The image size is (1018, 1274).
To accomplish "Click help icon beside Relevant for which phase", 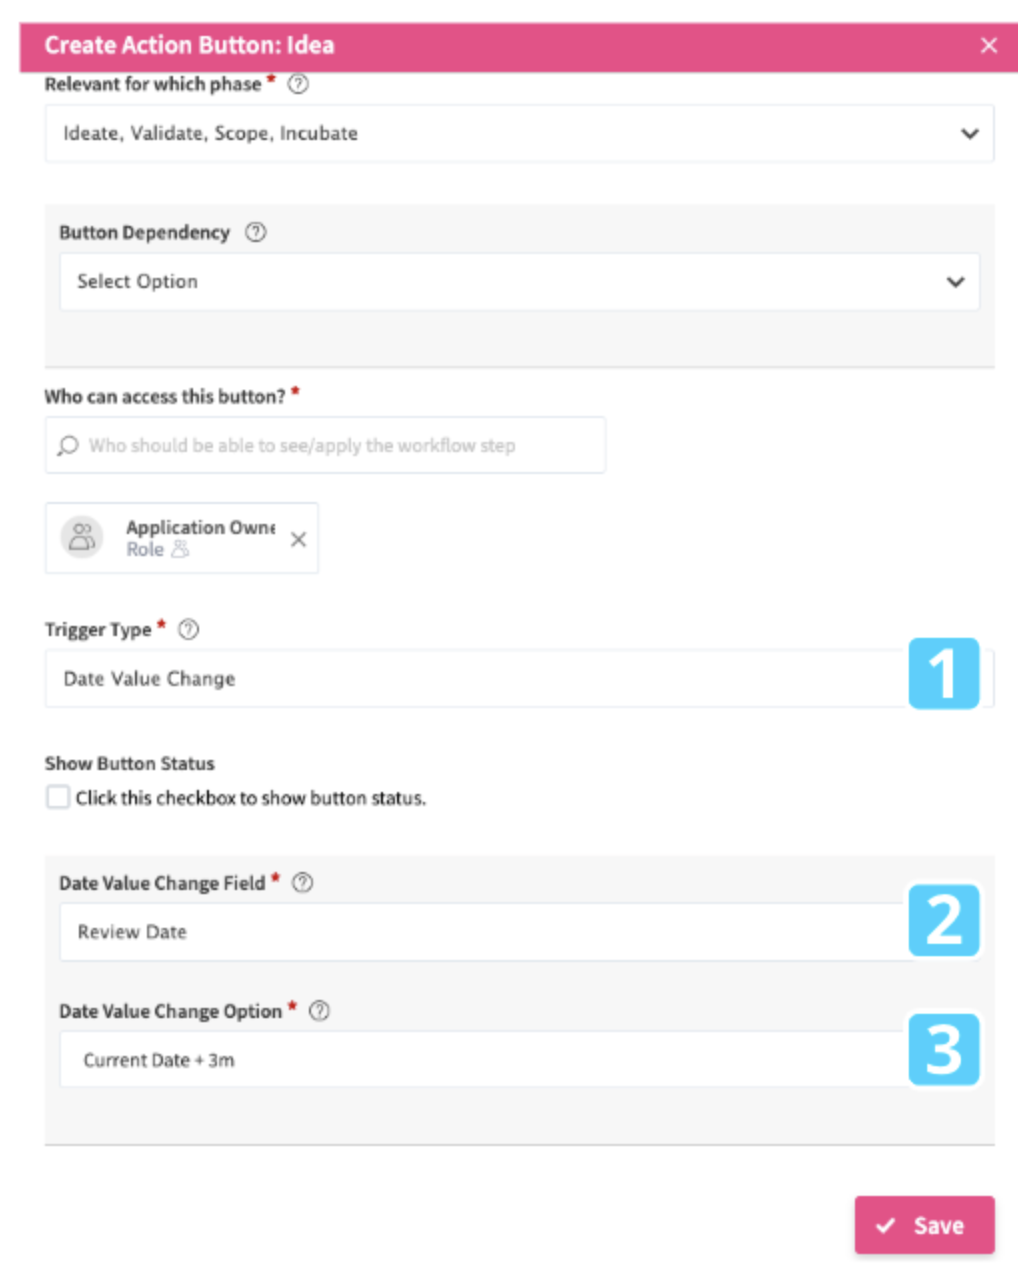I will (298, 85).
